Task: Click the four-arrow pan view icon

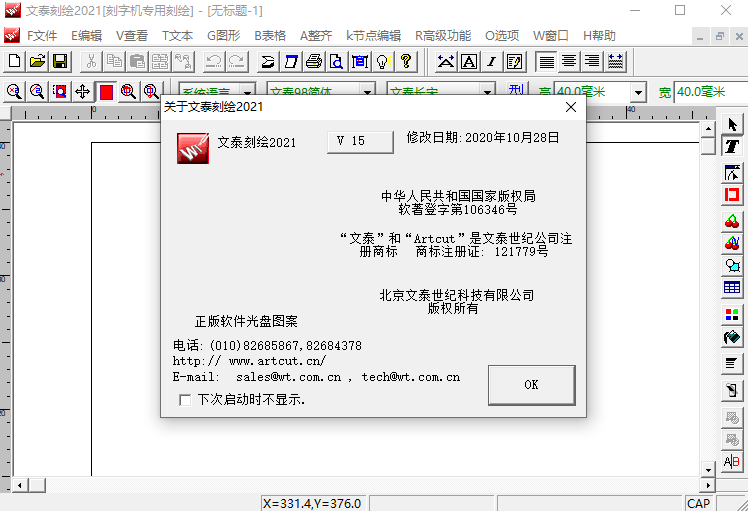Action: (83, 91)
